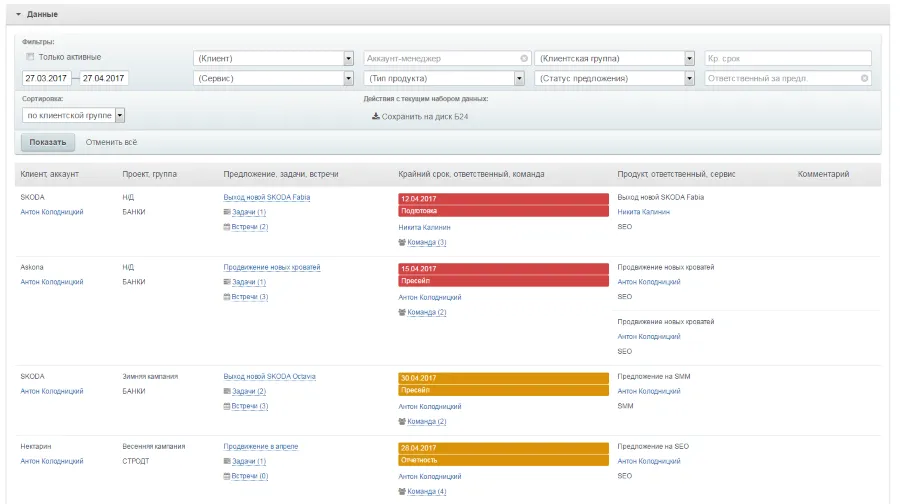Viewport: 900px width, 504px height.
Task: Click team icon beside Команда (3)
Action: 402,242
